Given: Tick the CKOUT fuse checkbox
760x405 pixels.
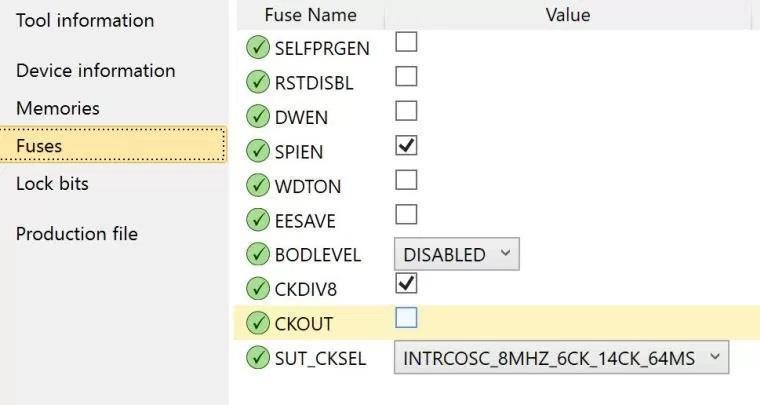Looking at the screenshot, I should [x=406, y=318].
